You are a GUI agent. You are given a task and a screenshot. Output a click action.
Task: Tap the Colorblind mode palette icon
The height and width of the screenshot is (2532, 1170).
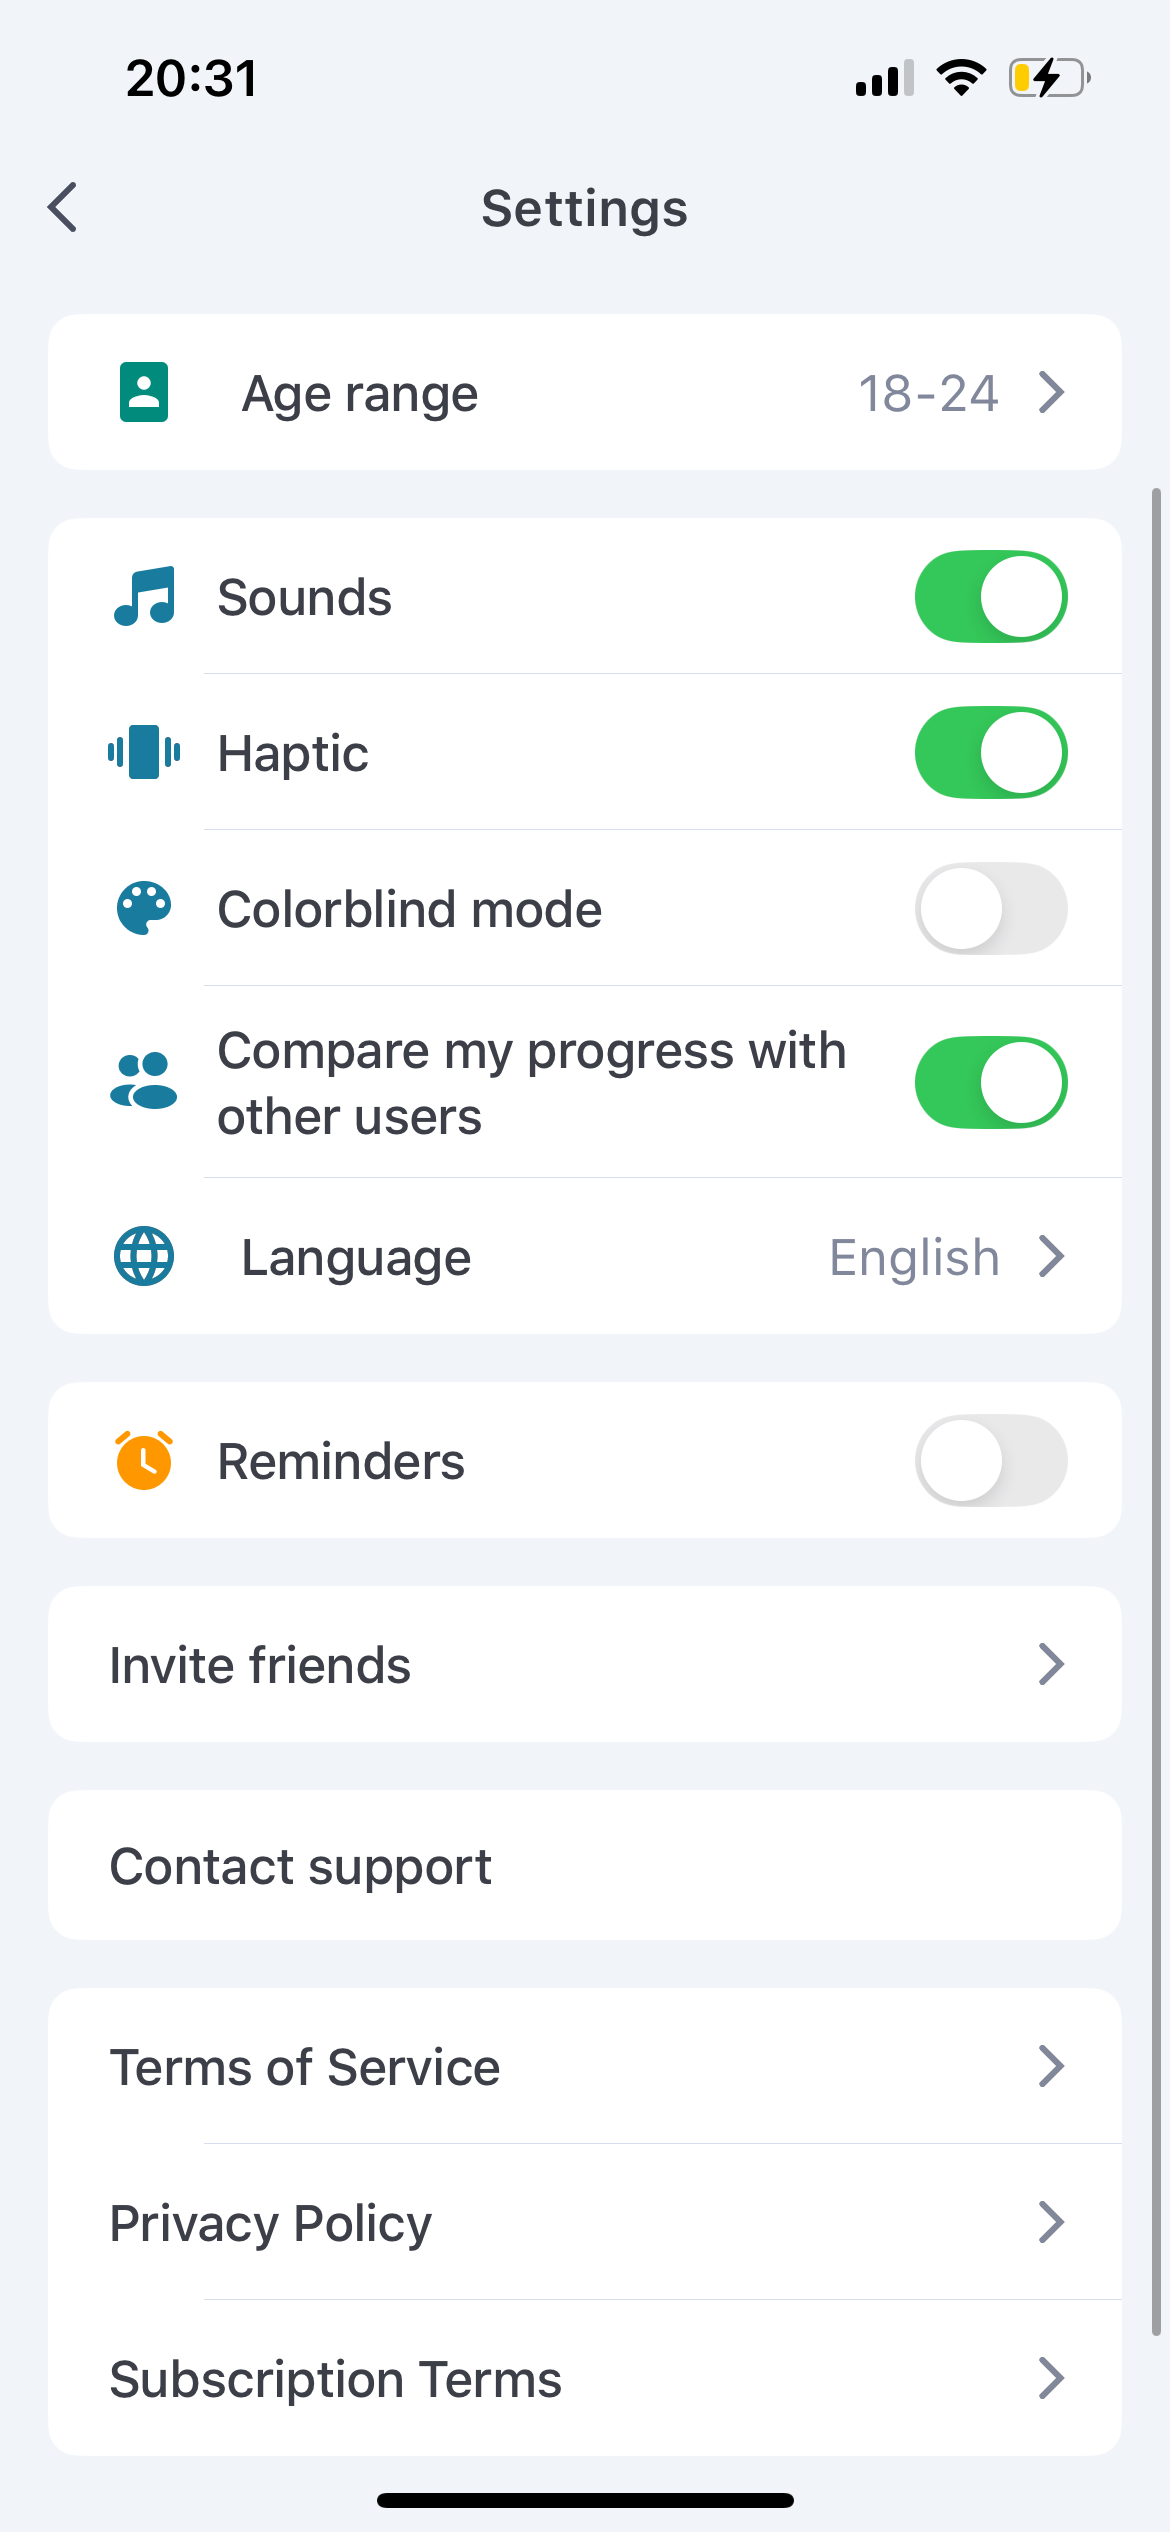tap(144, 908)
